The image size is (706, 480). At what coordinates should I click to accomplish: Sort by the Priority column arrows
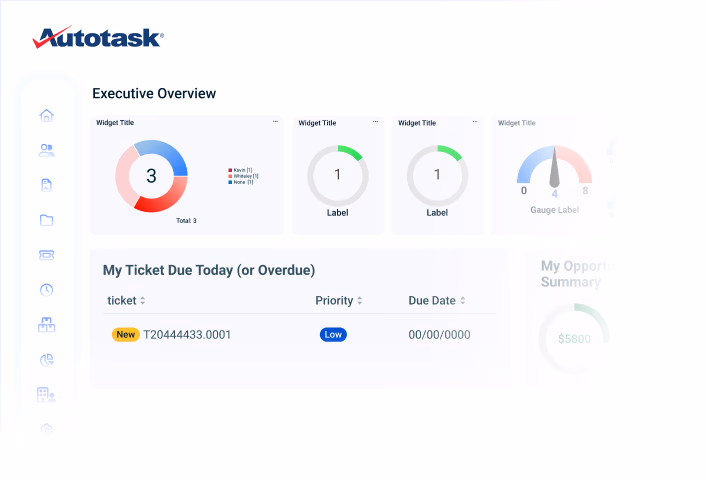(x=360, y=300)
